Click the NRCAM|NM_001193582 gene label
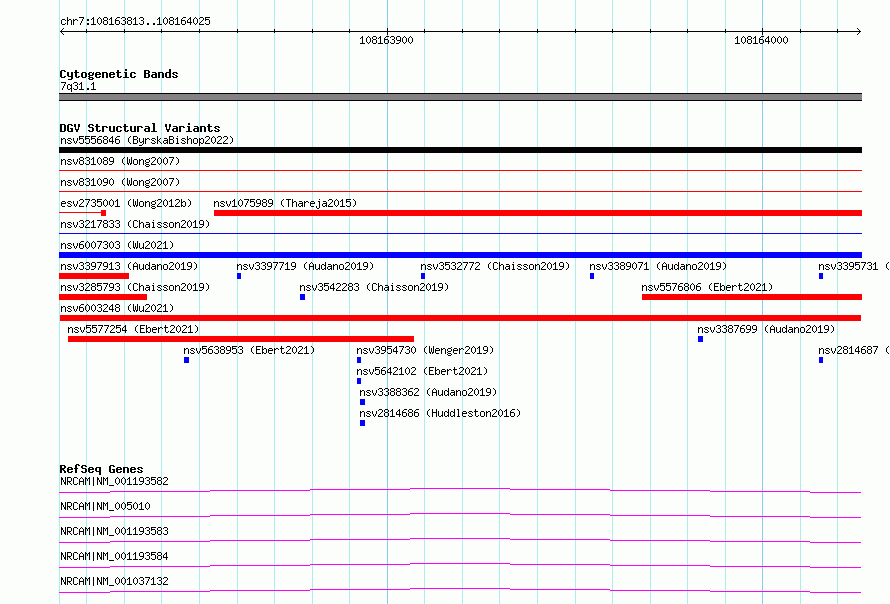 (x=114, y=481)
